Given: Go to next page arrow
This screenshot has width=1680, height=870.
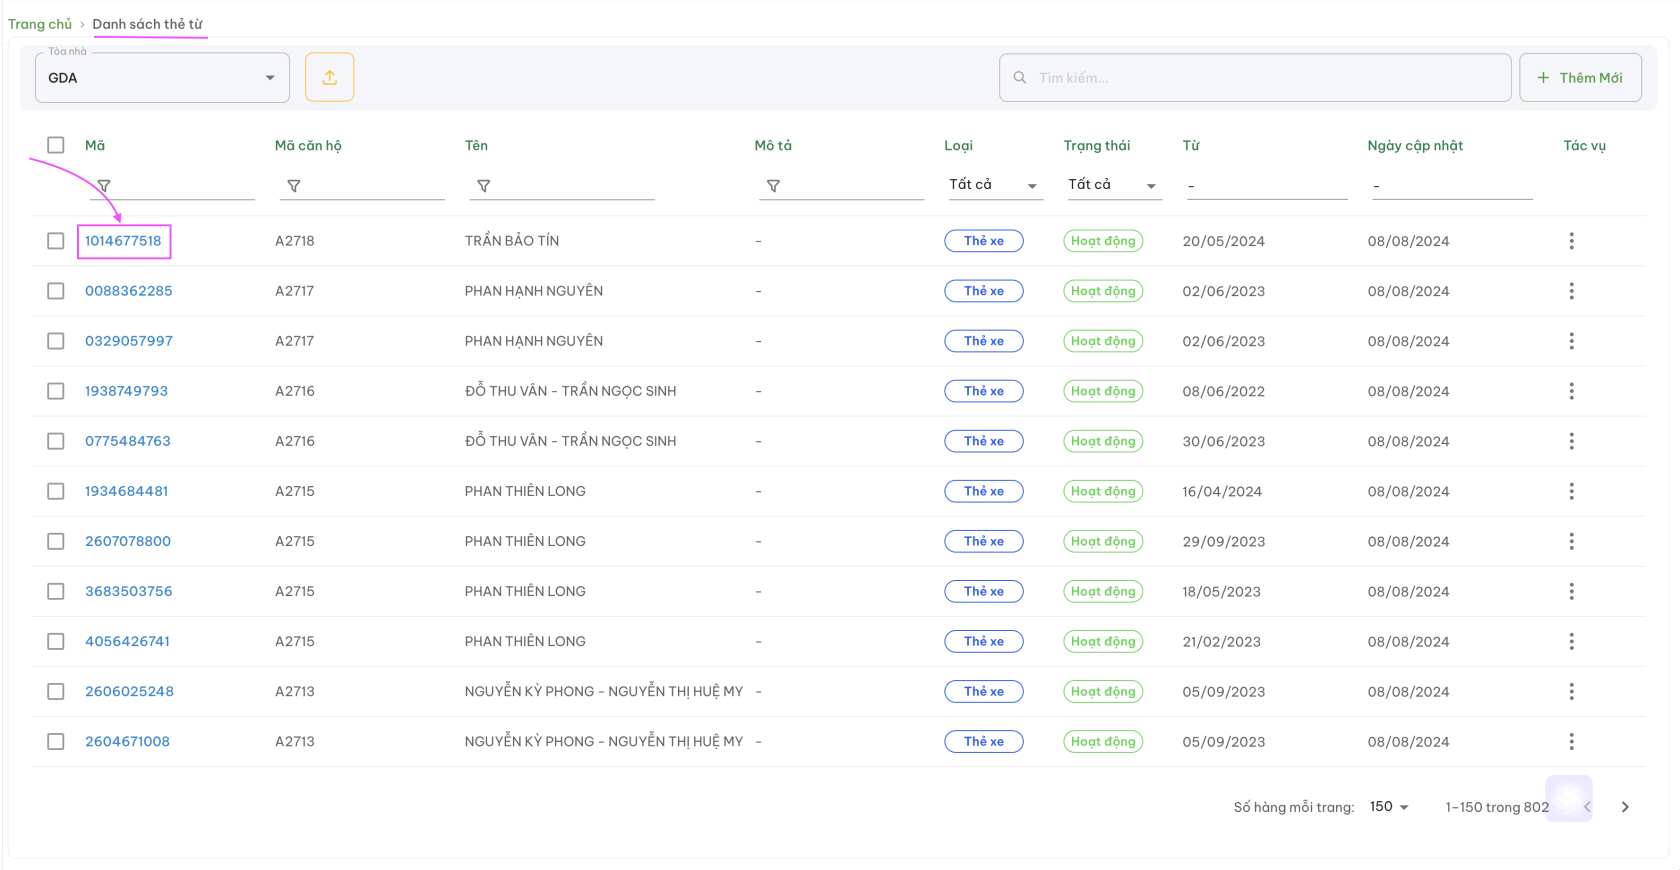Looking at the screenshot, I should (x=1625, y=807).
